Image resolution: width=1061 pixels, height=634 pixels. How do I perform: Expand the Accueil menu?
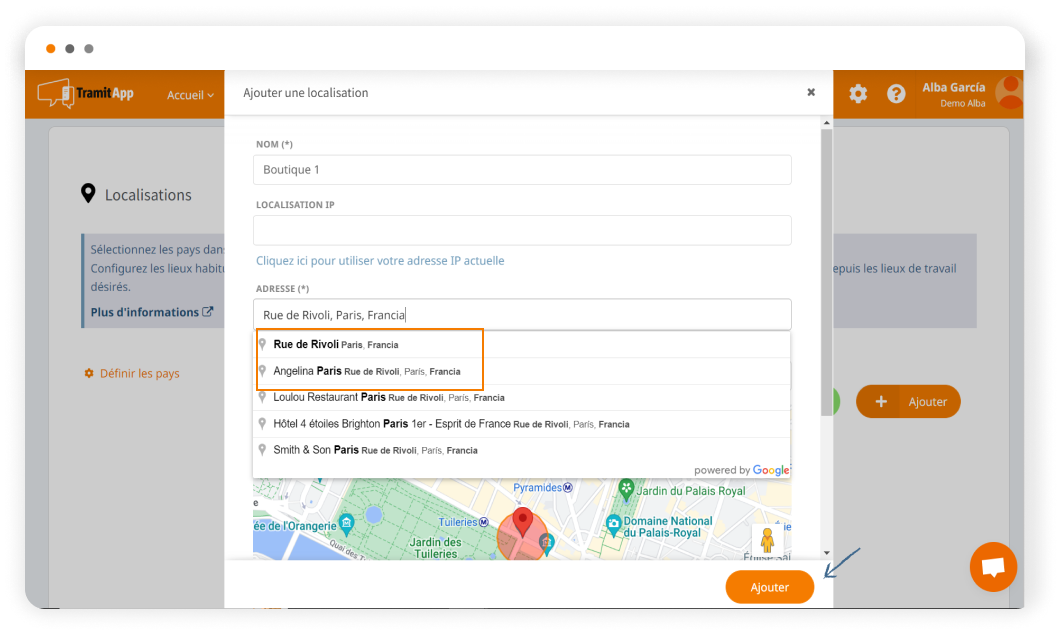tap(190, 95)
